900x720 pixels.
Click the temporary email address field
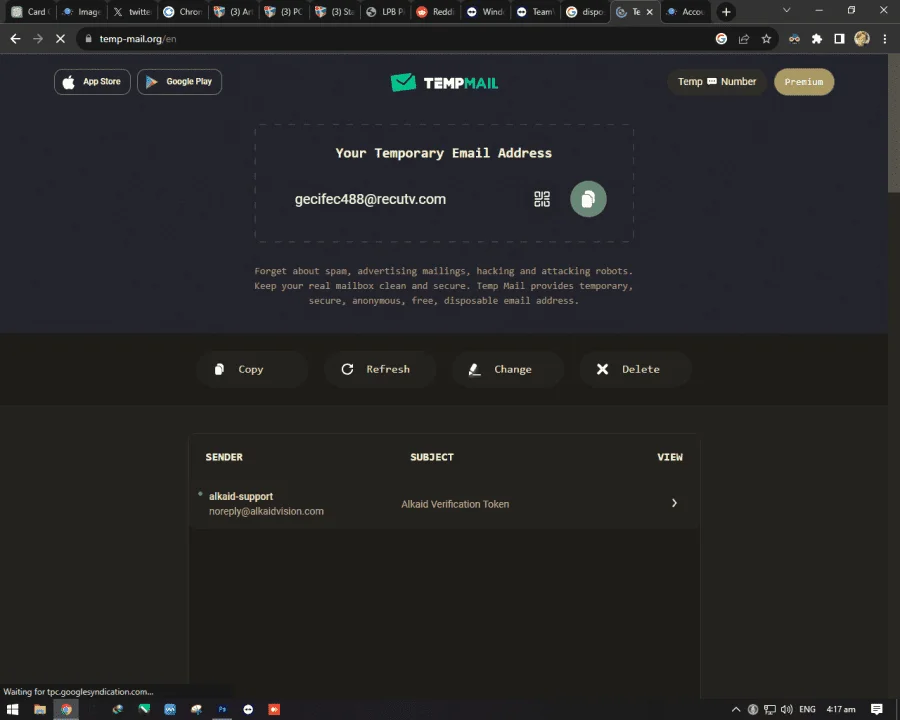pos(370,199)
